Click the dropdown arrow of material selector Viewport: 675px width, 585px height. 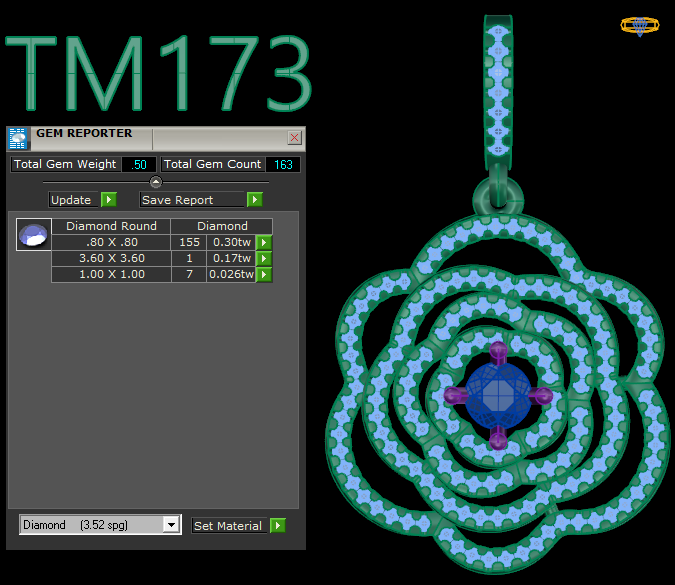click(171, 525)
